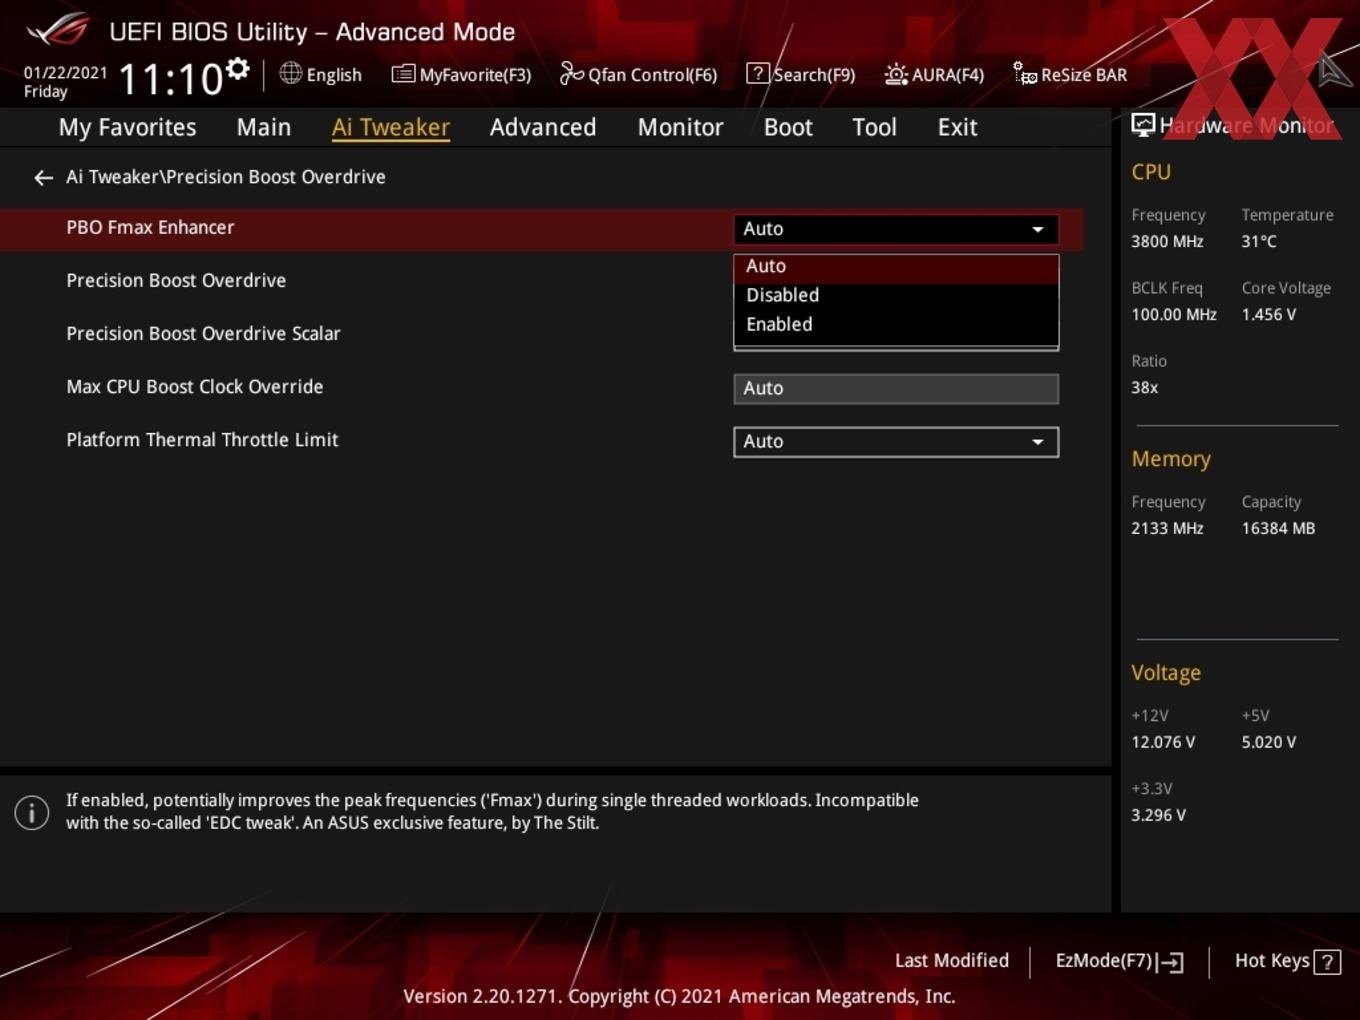Screen dimensions: 1360x1020
Task: Click Capacity 16384 MB value
Action: pyautogui.click(x=1278, y=529)
